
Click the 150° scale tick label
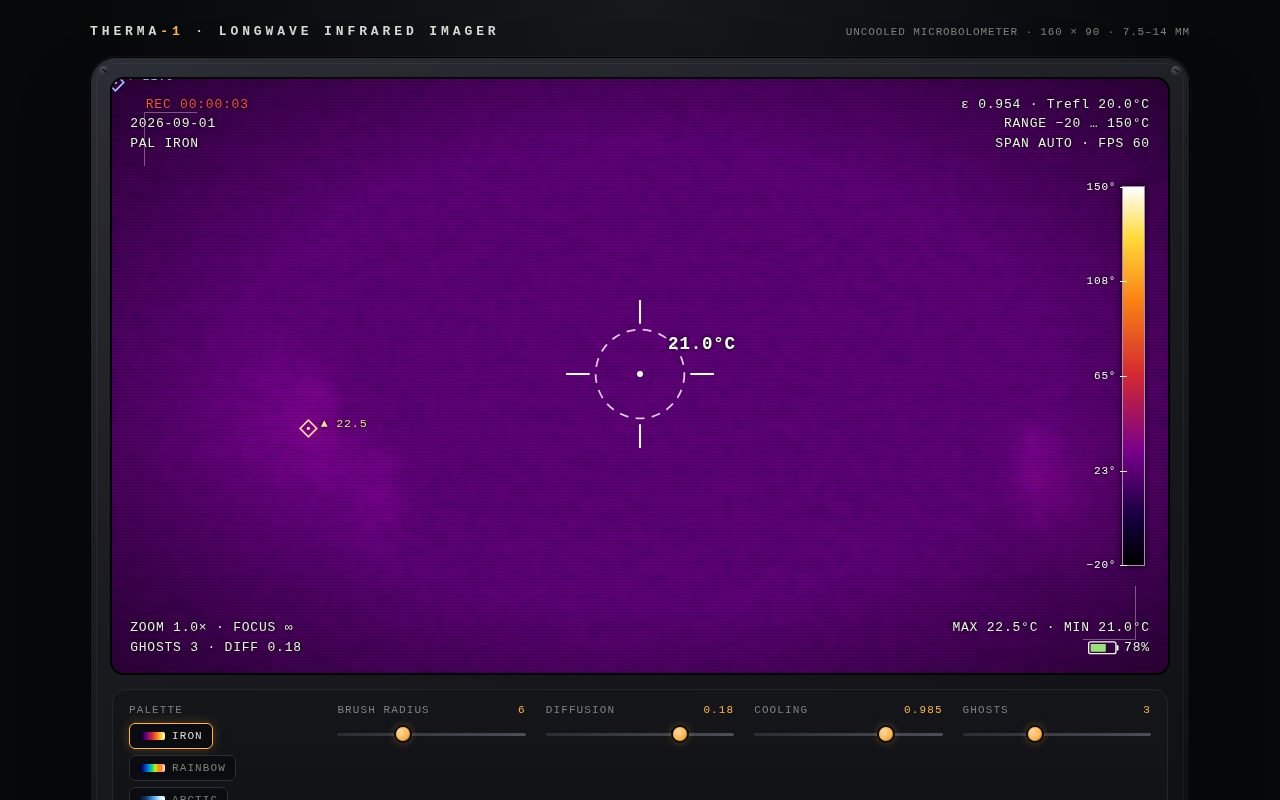pyautogui.click(x=1101, y=187)
